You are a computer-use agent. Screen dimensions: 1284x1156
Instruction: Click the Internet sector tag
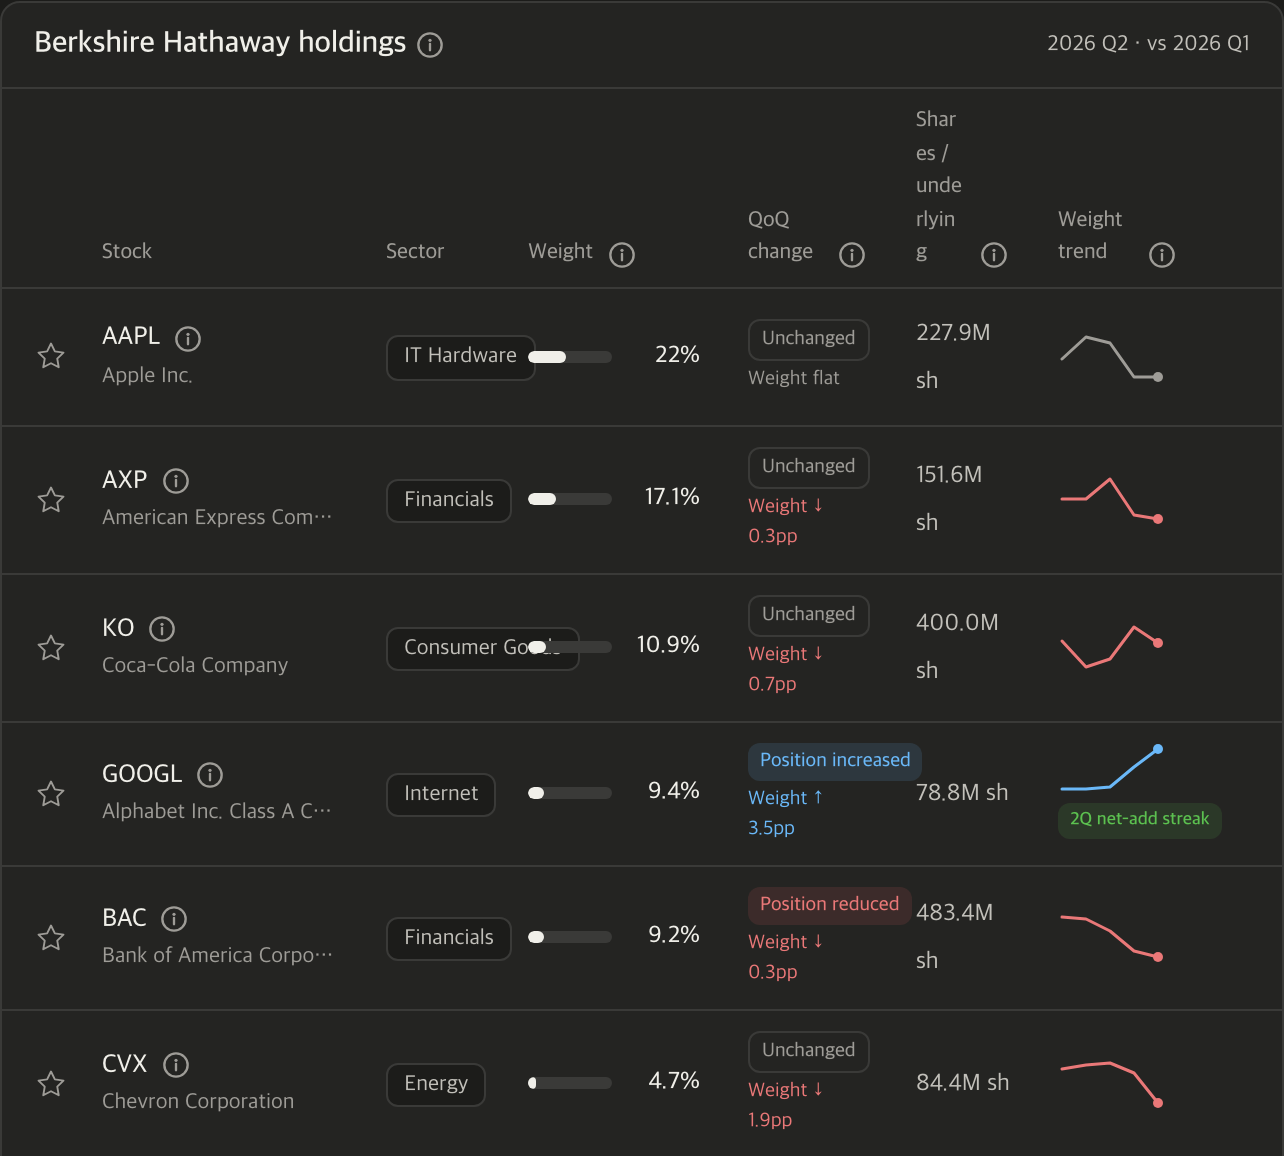tap(441, 794)
